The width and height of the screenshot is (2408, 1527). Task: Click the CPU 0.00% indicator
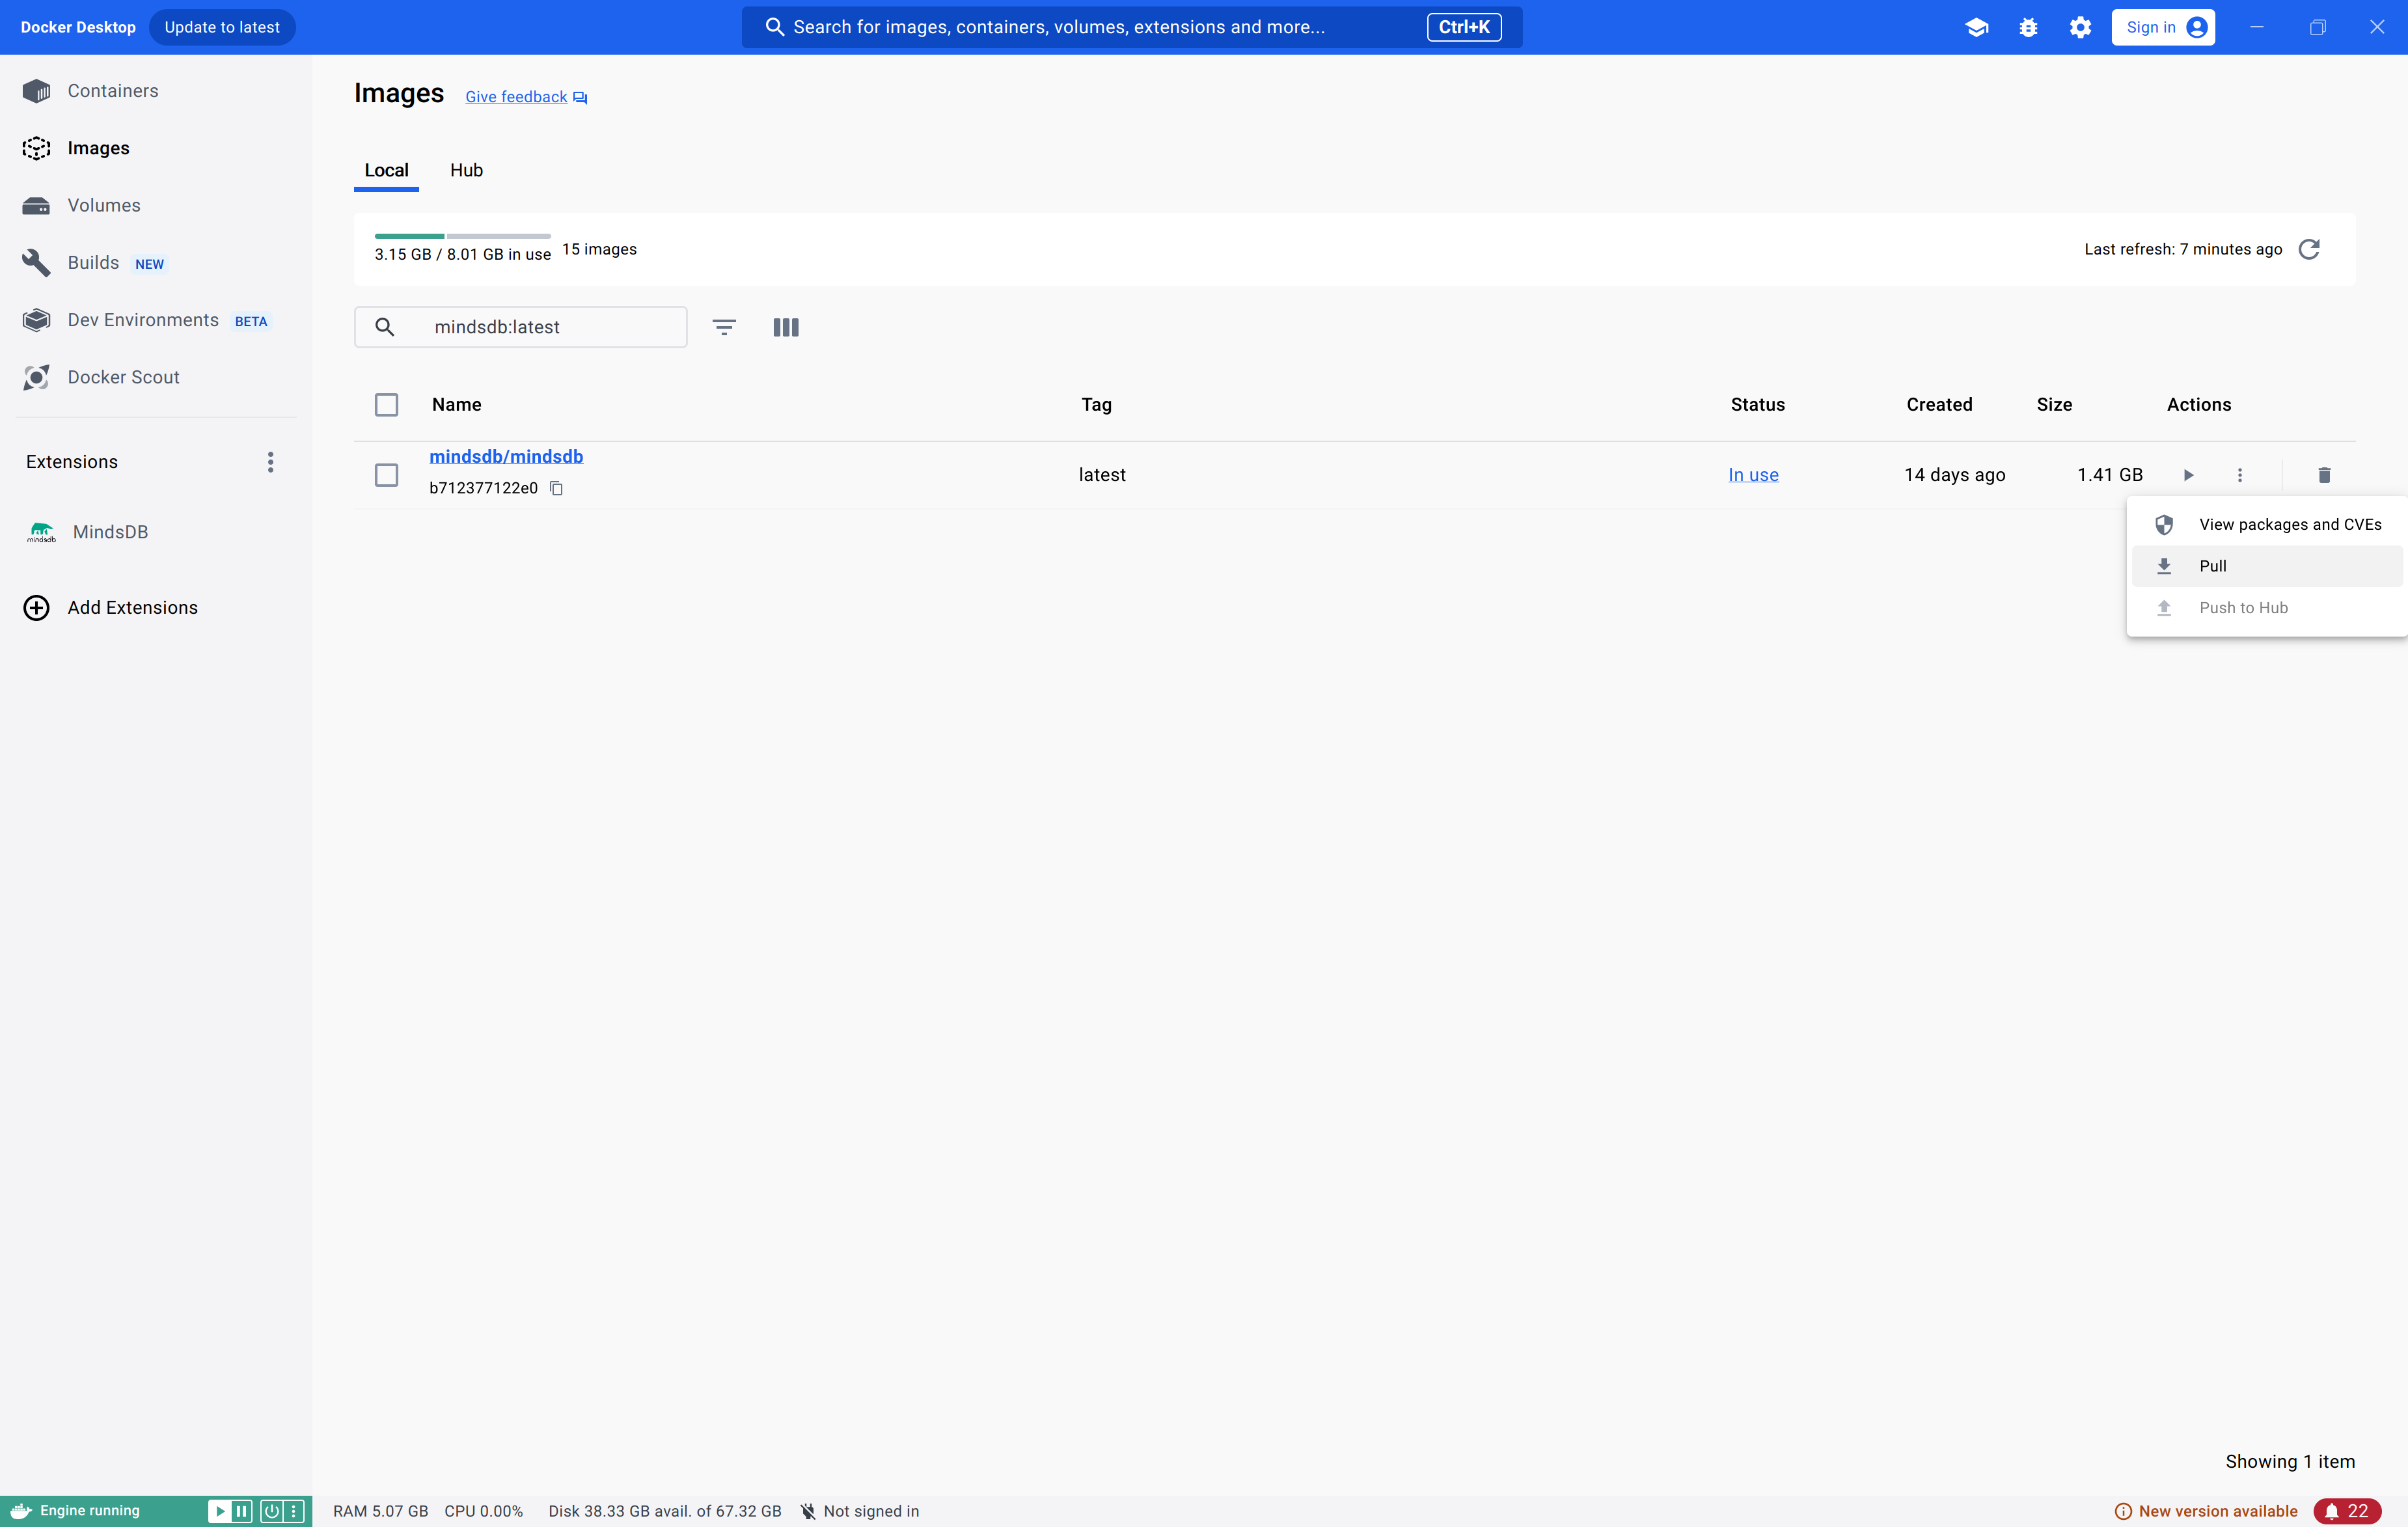point(484,1511)
